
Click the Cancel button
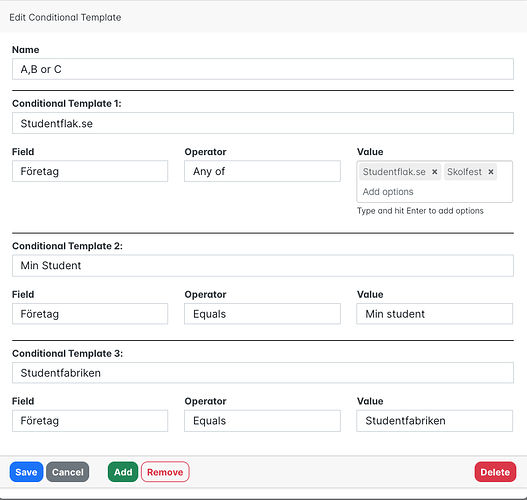68,472
